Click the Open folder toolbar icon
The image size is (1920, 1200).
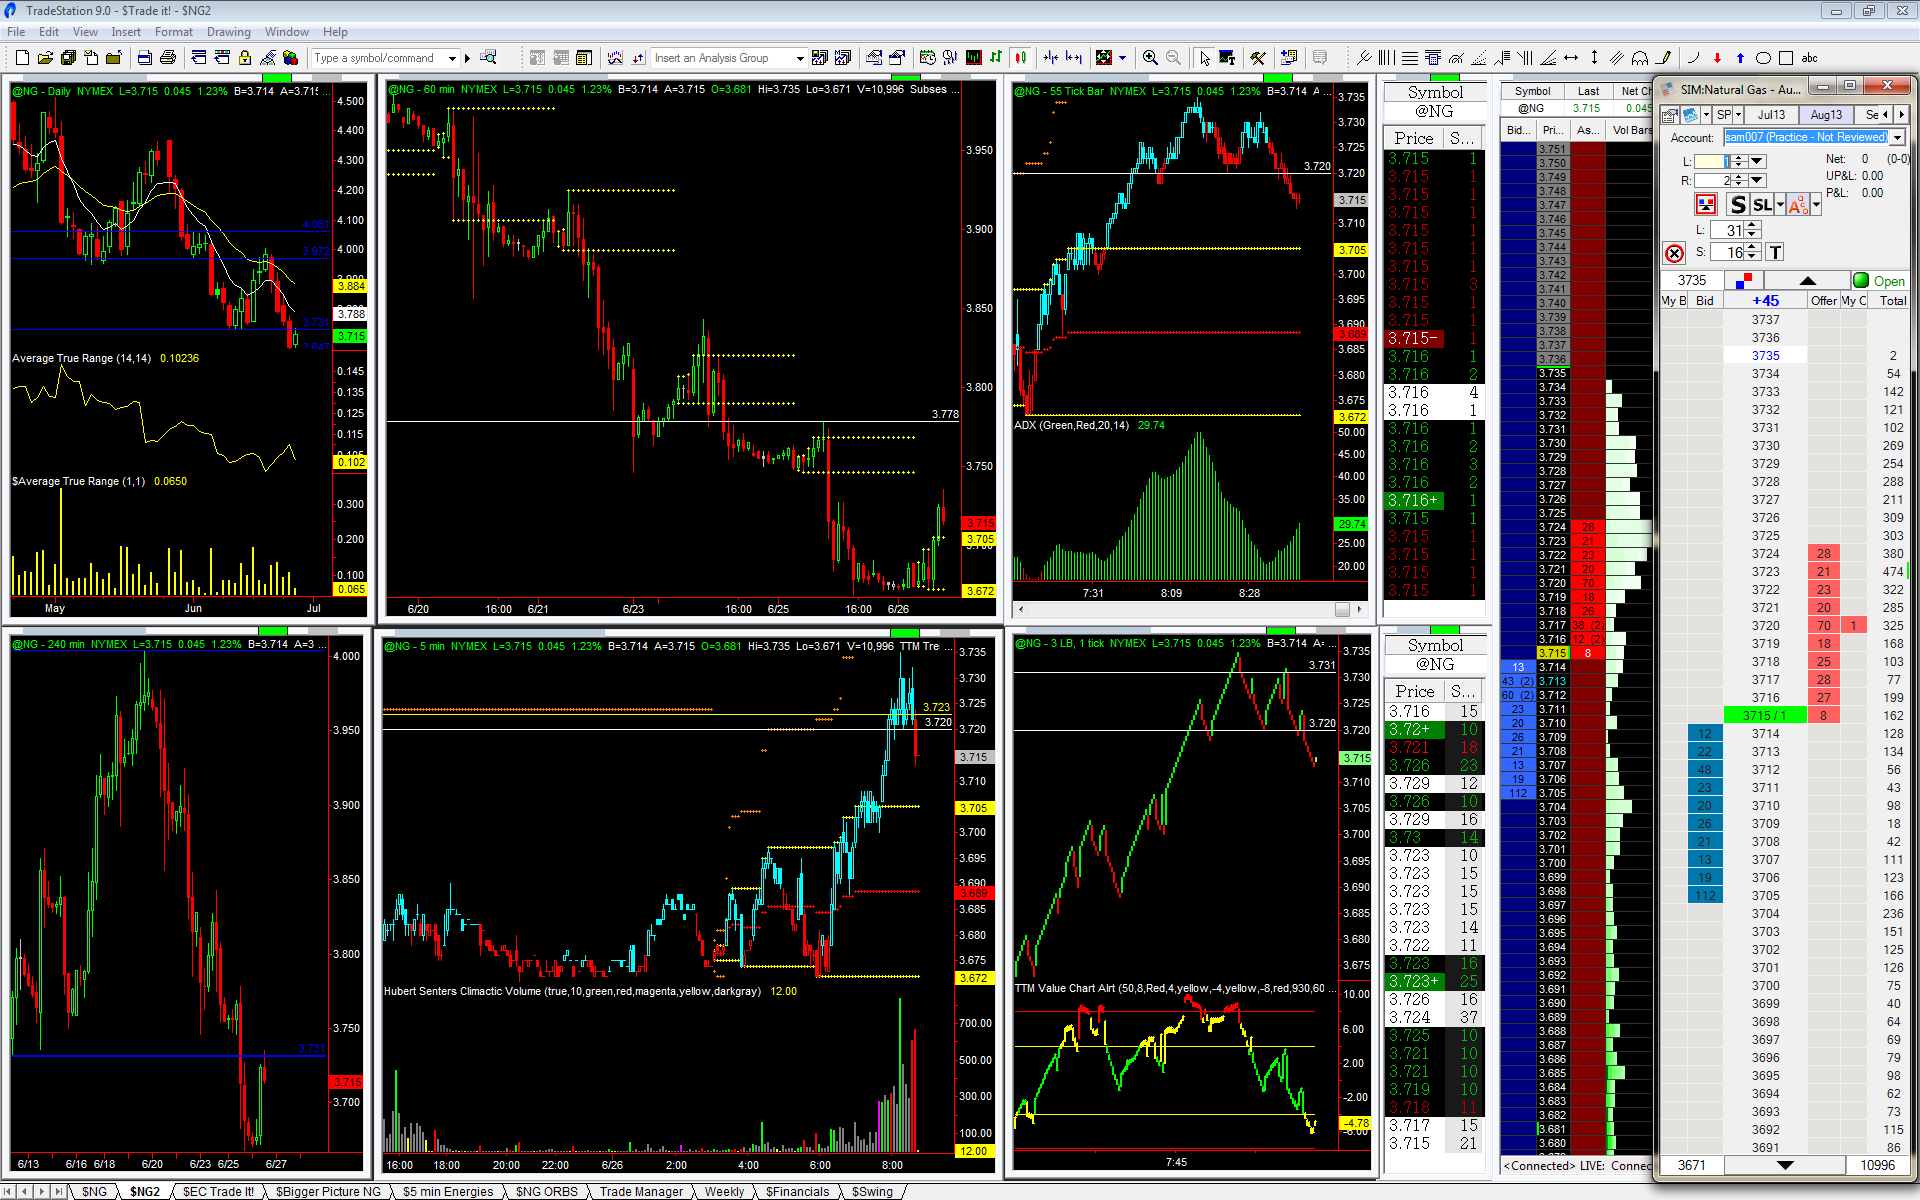45,58
